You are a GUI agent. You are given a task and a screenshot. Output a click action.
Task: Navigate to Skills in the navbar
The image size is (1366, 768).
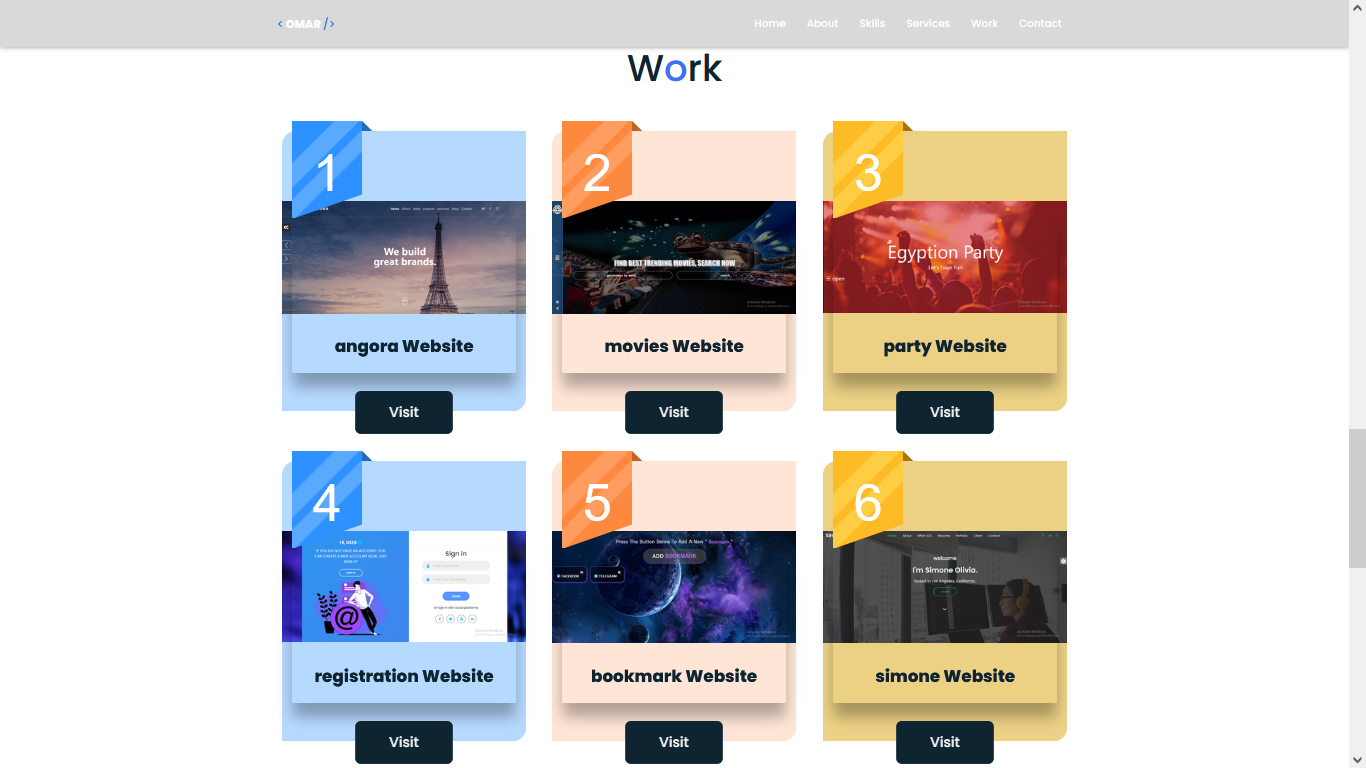[872, 24]
